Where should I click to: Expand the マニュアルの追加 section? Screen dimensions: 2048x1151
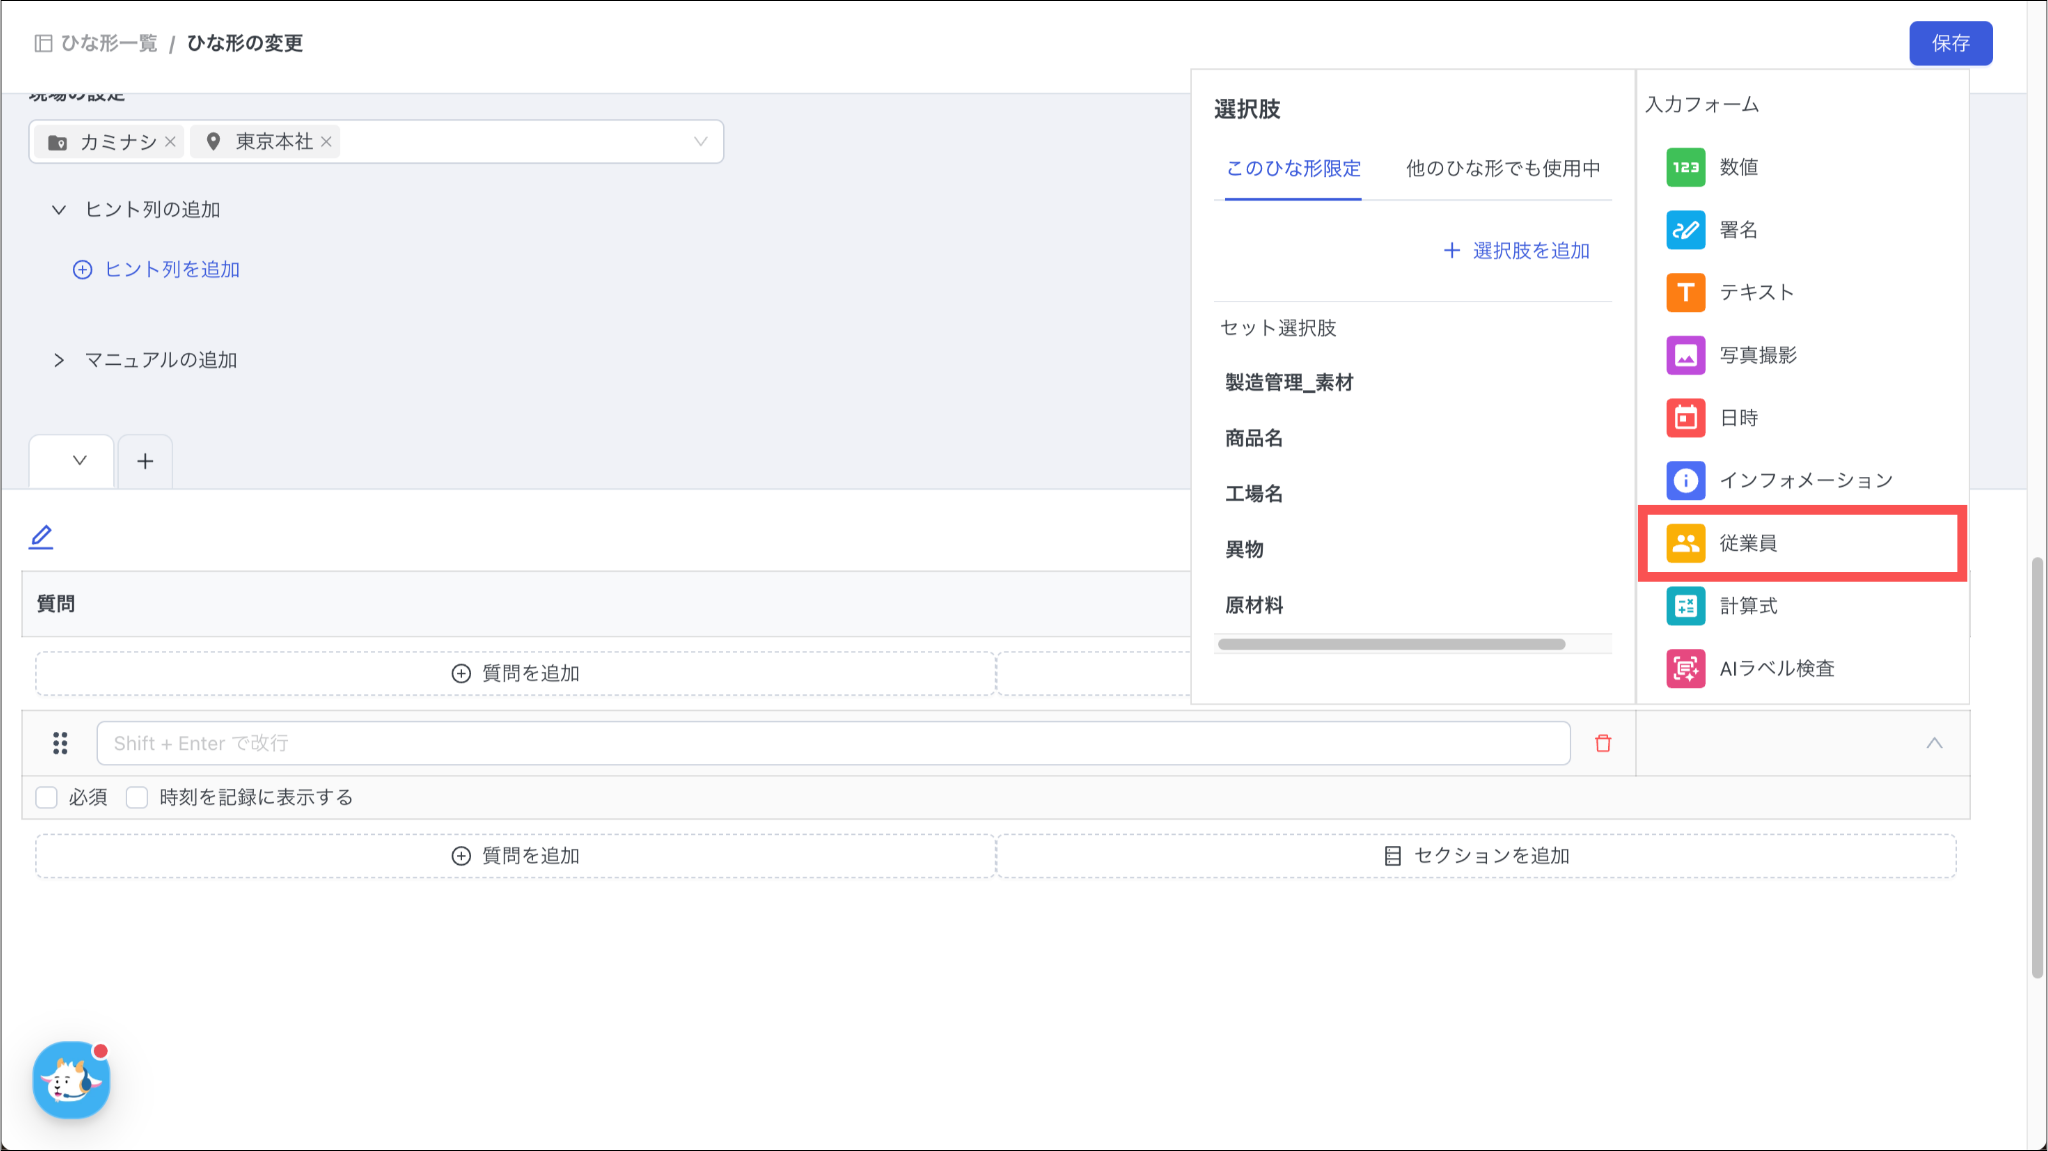coord(59,360)
